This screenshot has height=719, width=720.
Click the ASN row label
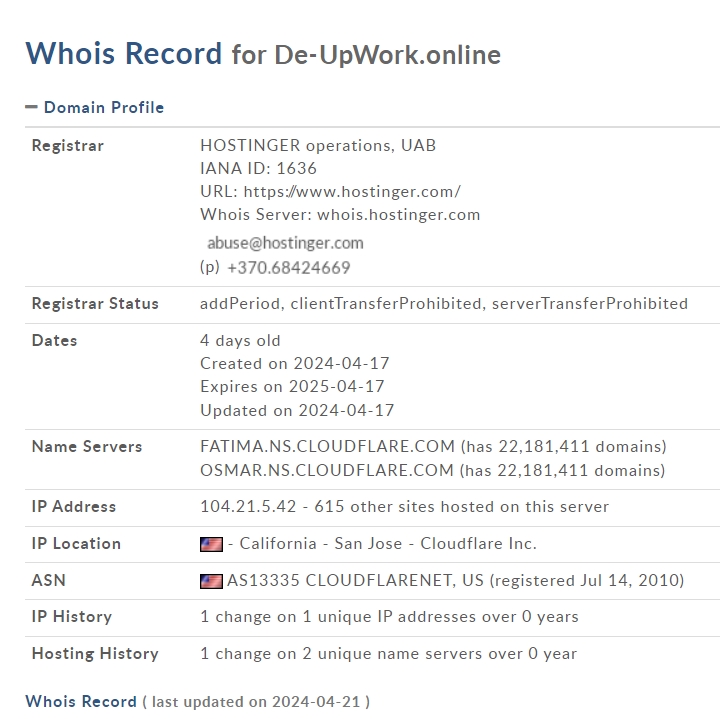(x=48, y=580)
